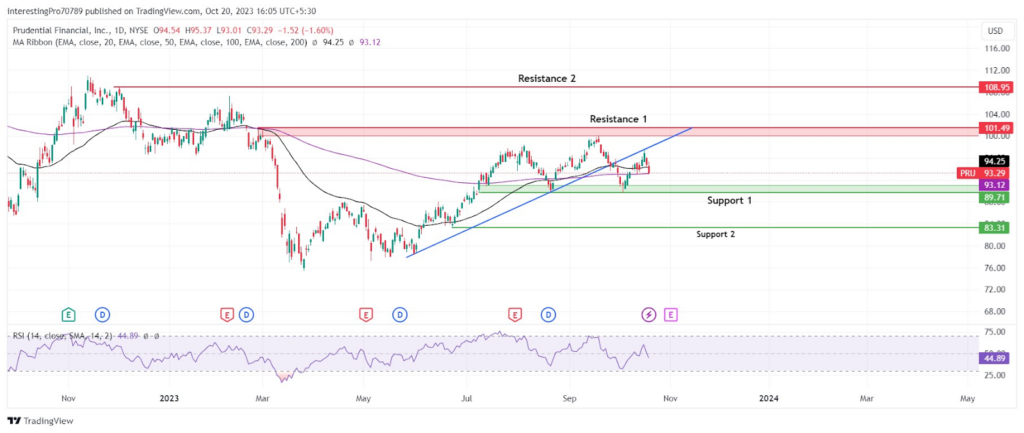This screenshot has width=1024, height=433.
Task: Click the PRU 93.29 last price label
Action: click(x=983, y=173)
